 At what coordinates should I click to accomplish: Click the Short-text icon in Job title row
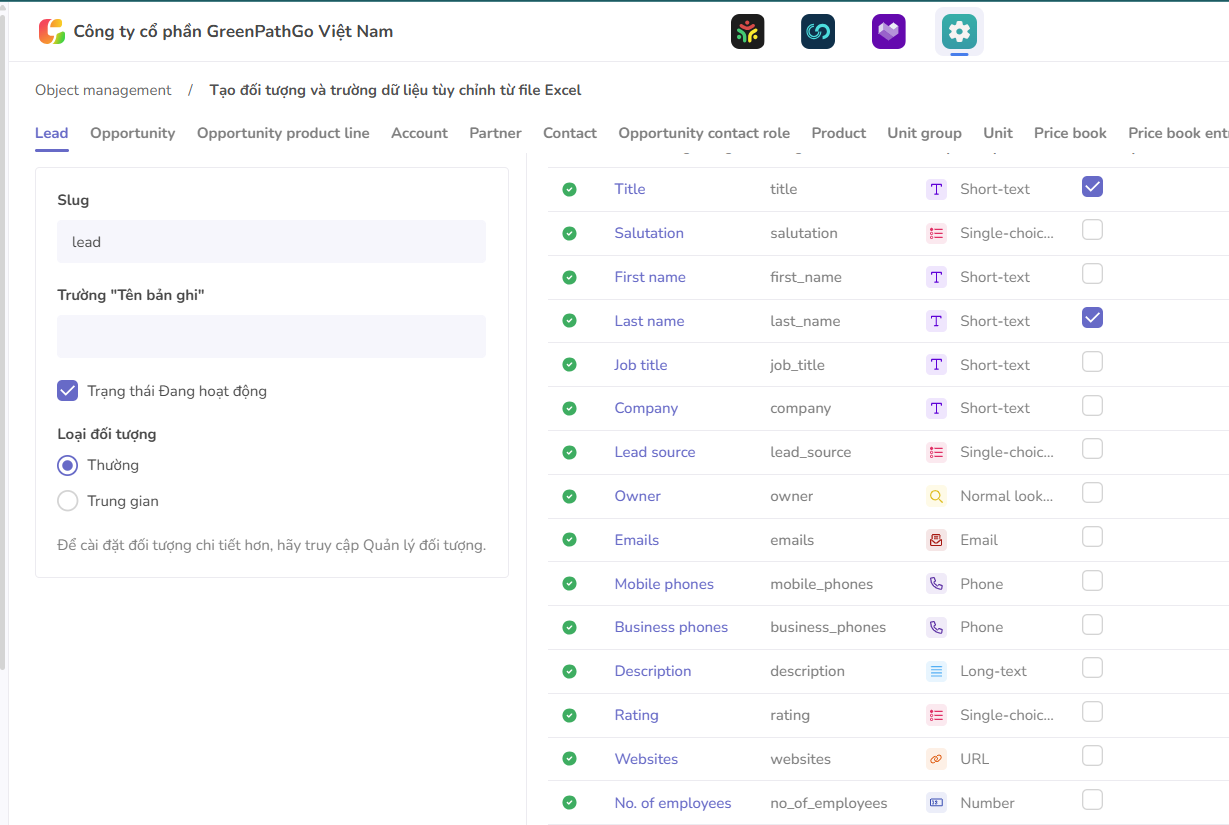(936, 365)
